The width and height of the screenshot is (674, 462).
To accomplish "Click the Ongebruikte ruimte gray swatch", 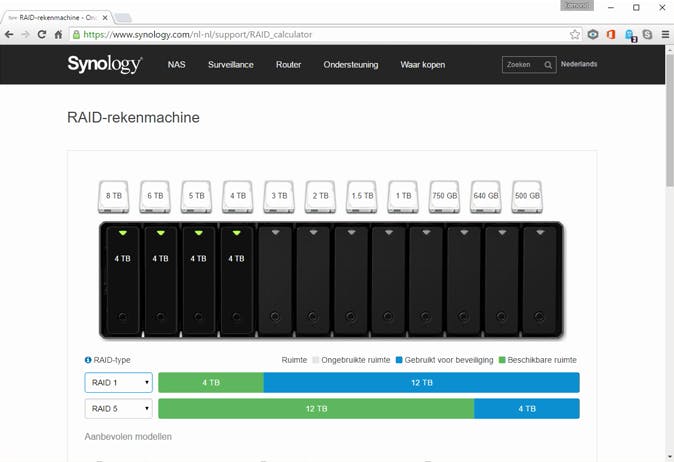I will [316, 360].
